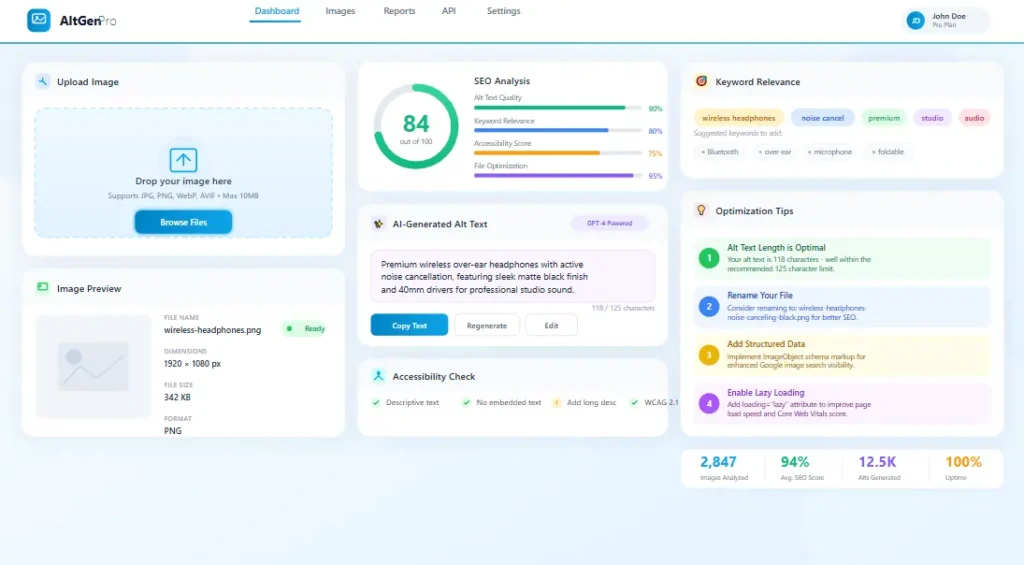This screenshot has height=565, width=1024.
Task: Click the 94% Avg. SEO Score stat
Action: (x=802, y=468)
